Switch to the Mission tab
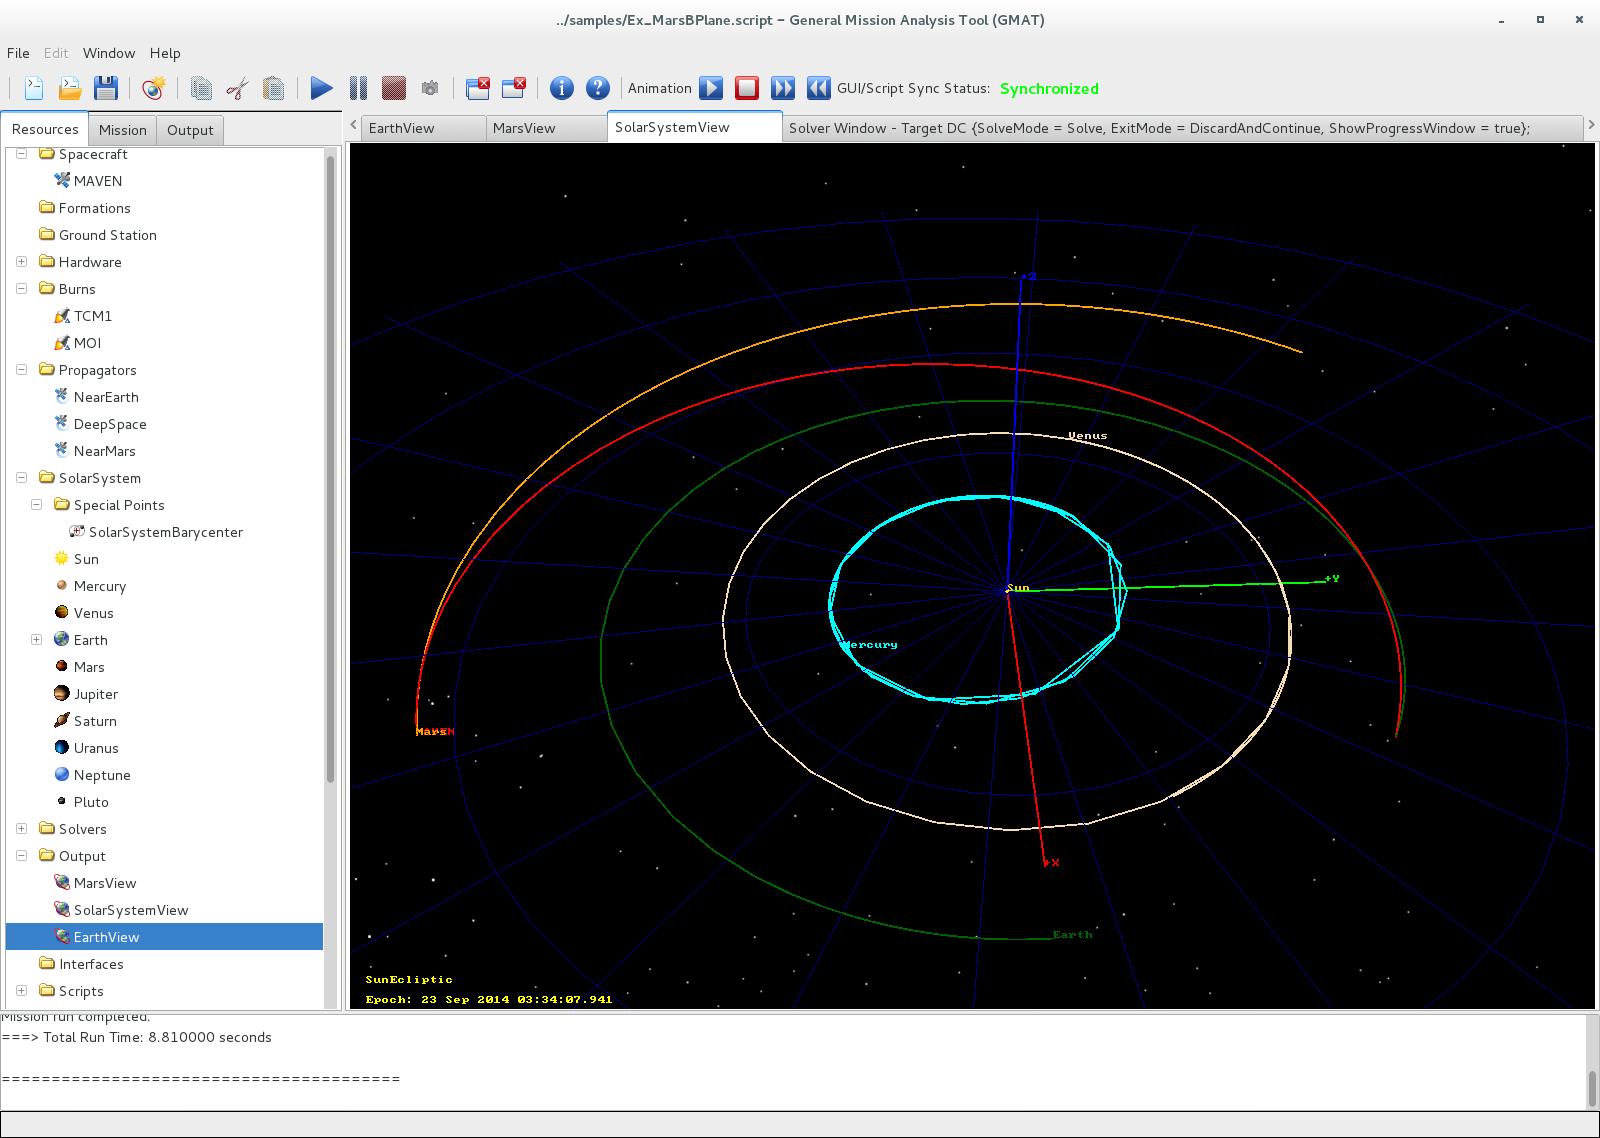The height and width of the screenshot is (1138, 1600). coord(123,130)
